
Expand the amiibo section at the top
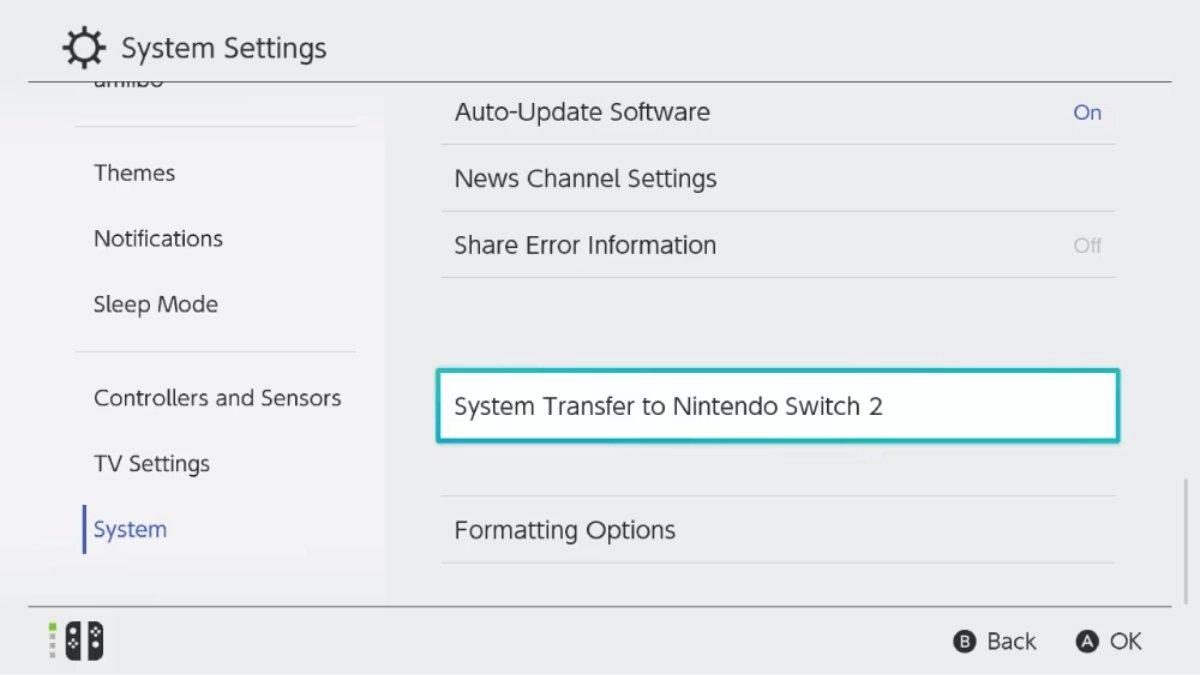(x=131, y=82)
